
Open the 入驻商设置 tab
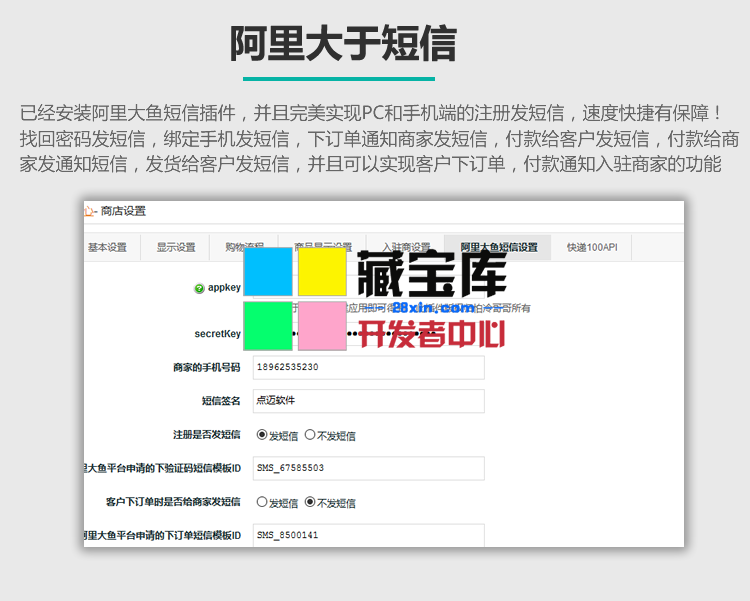(406, 247)
